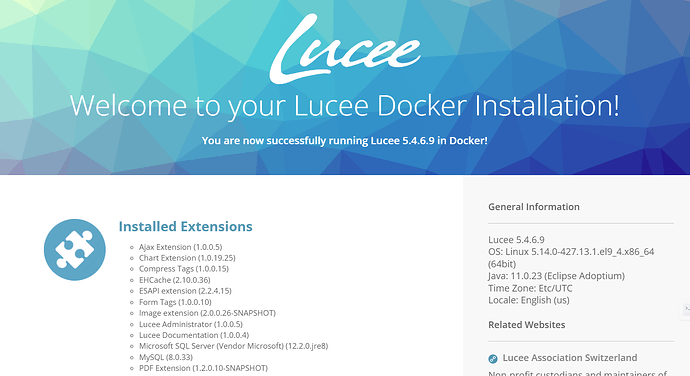Image resolution: width=690 pixels, height=376 pixels.
Task: Click the General Information heading
Action: 534,207
